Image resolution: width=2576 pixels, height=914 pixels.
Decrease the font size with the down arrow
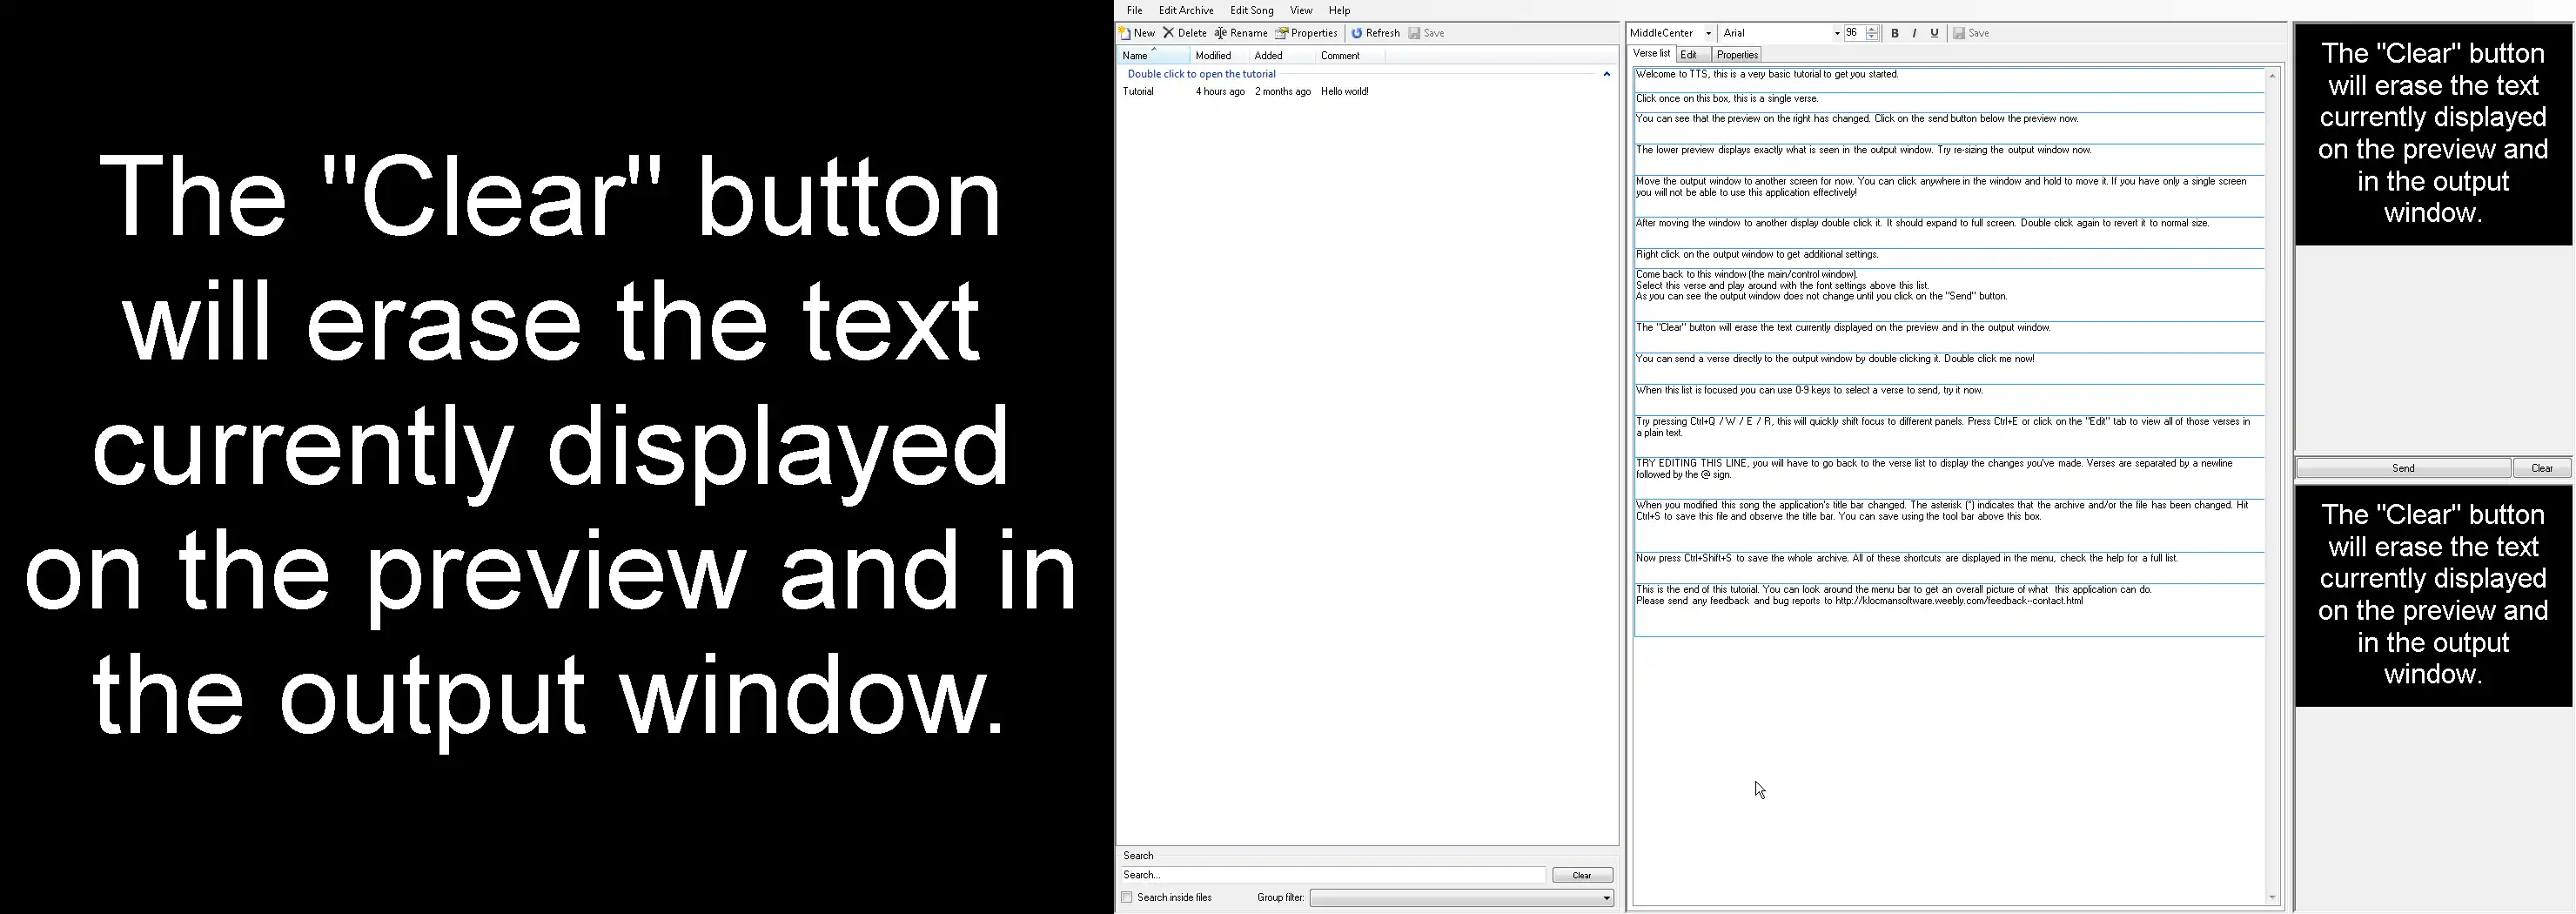[x=1872, y=37]
